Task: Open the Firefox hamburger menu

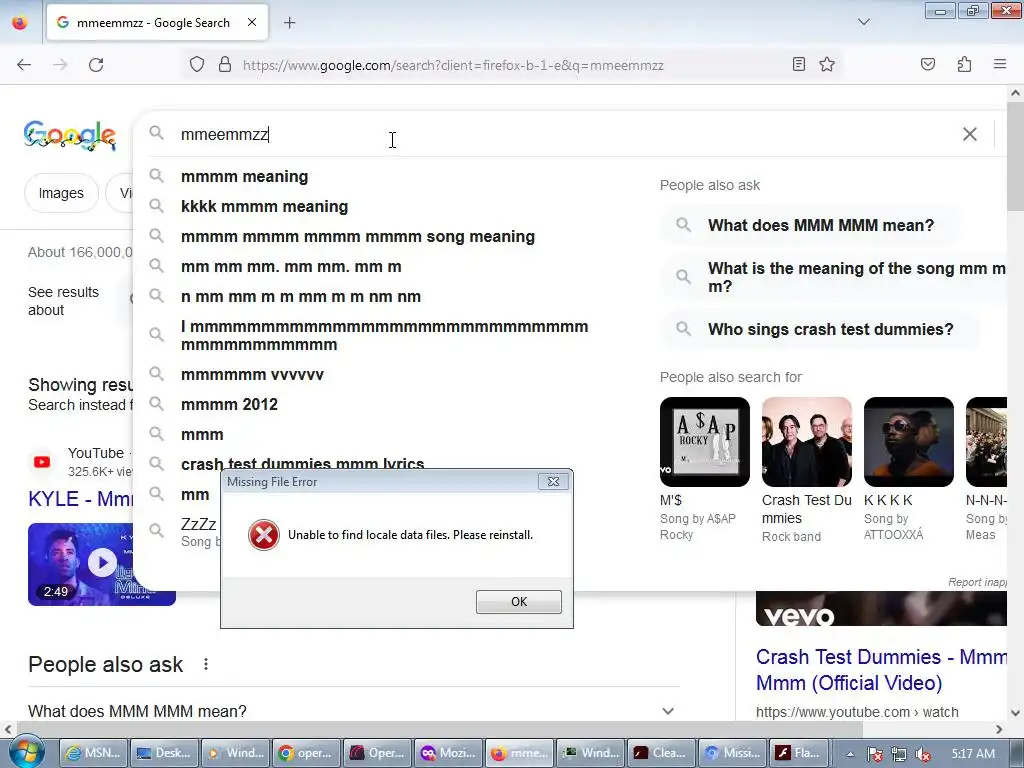Action: [1000, 64]
